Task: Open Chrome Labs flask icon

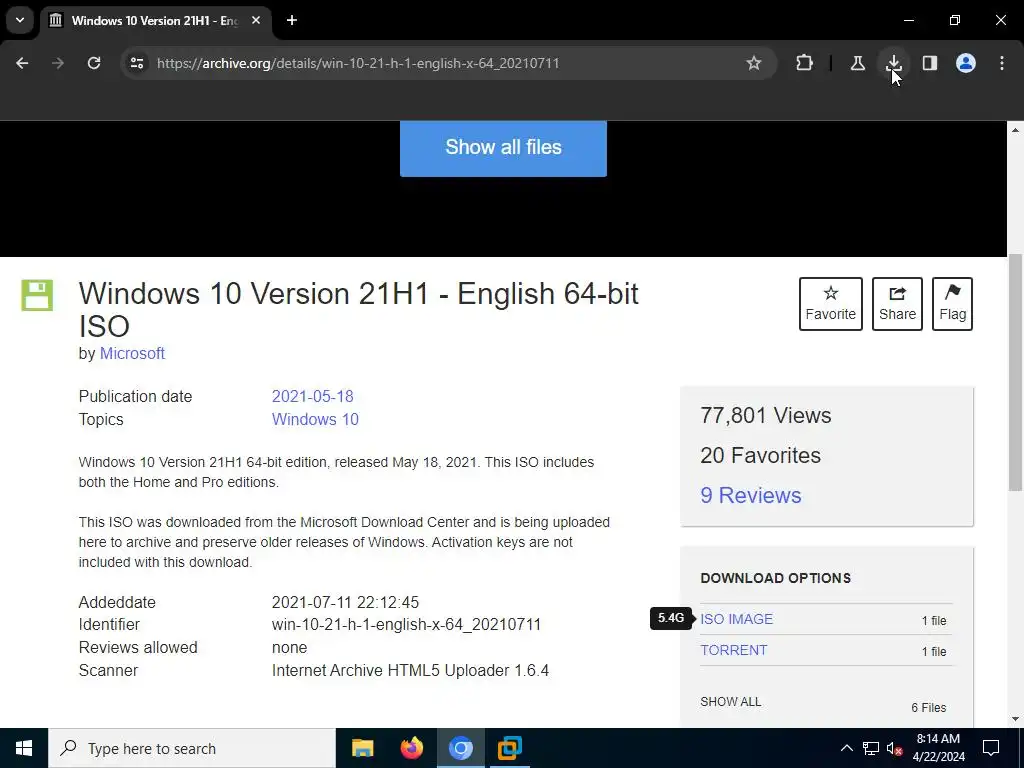Action: 857,63
